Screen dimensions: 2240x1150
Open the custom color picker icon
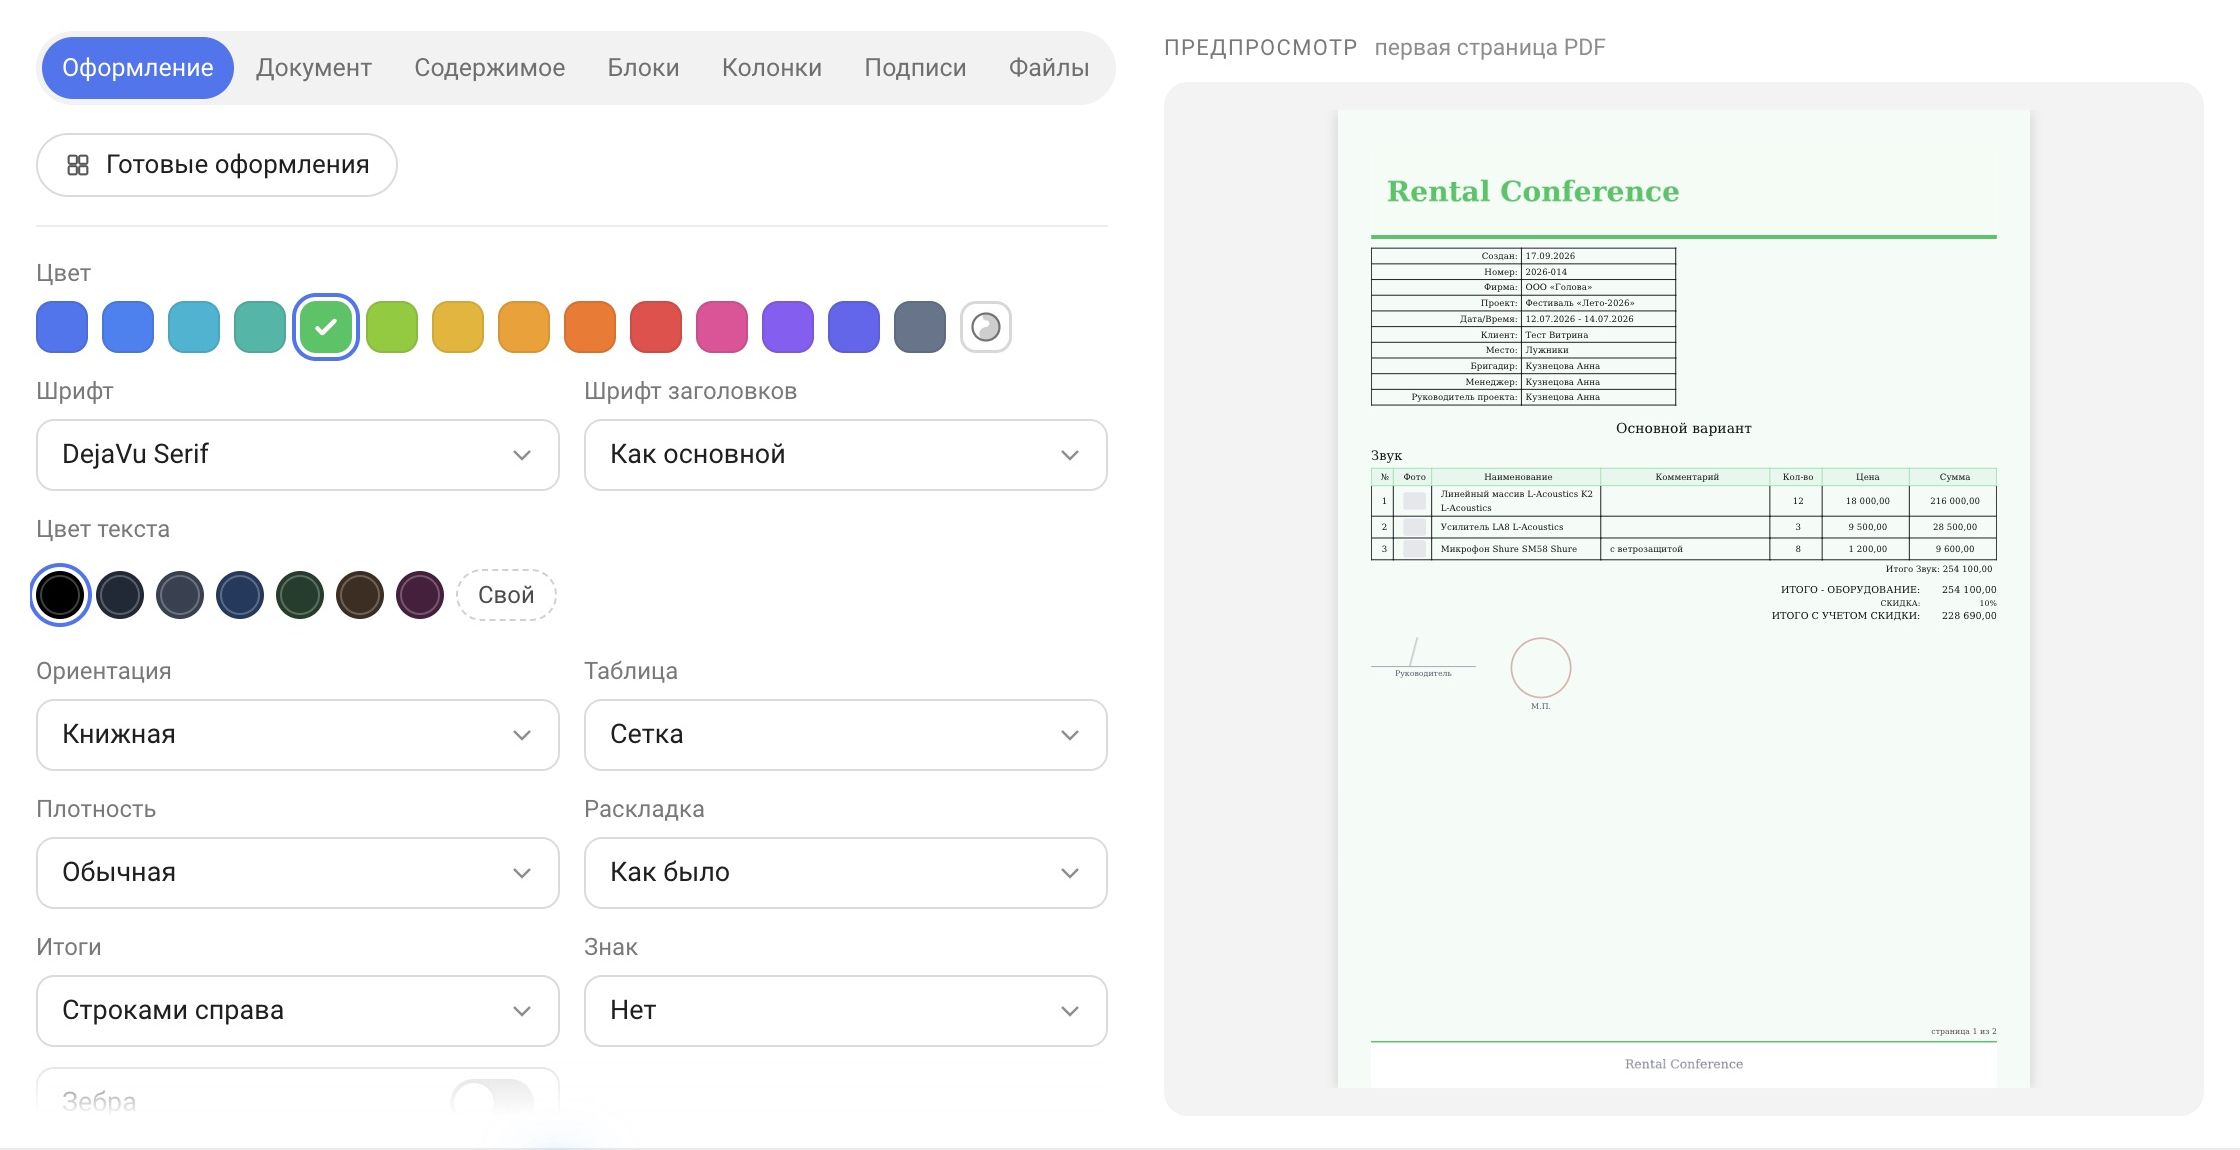coord(986,327)
